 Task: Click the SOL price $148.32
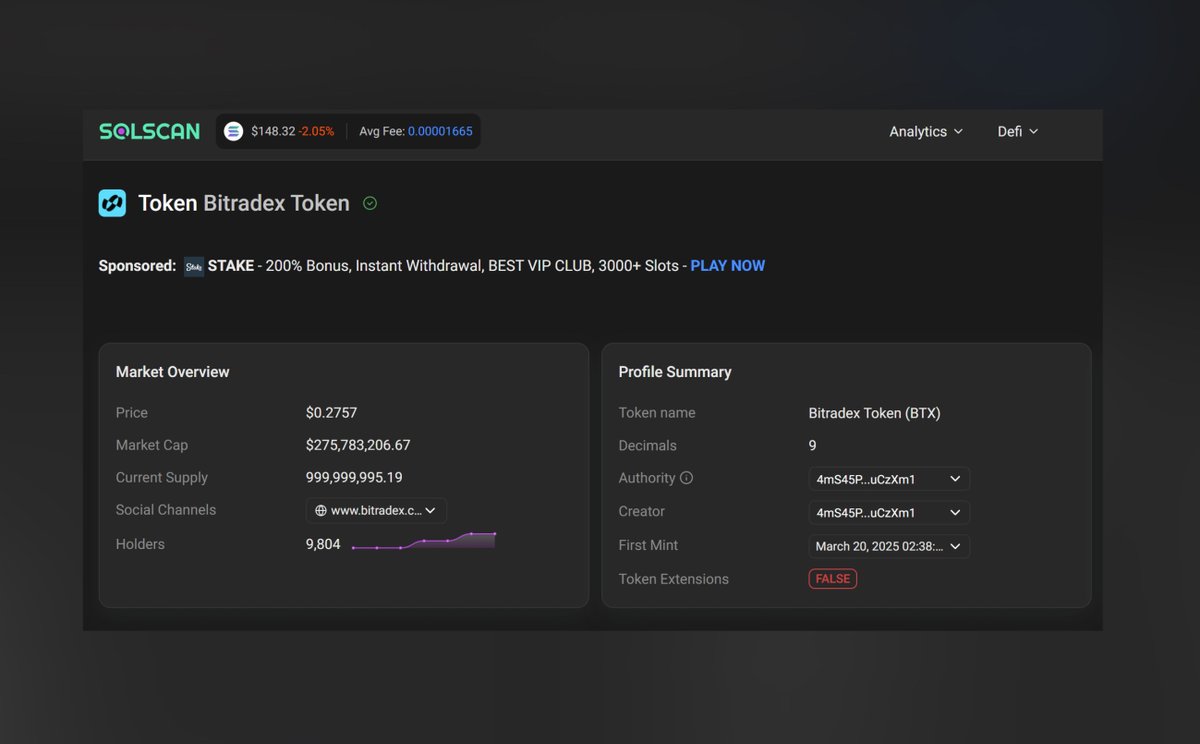click(x=273, y=131)
